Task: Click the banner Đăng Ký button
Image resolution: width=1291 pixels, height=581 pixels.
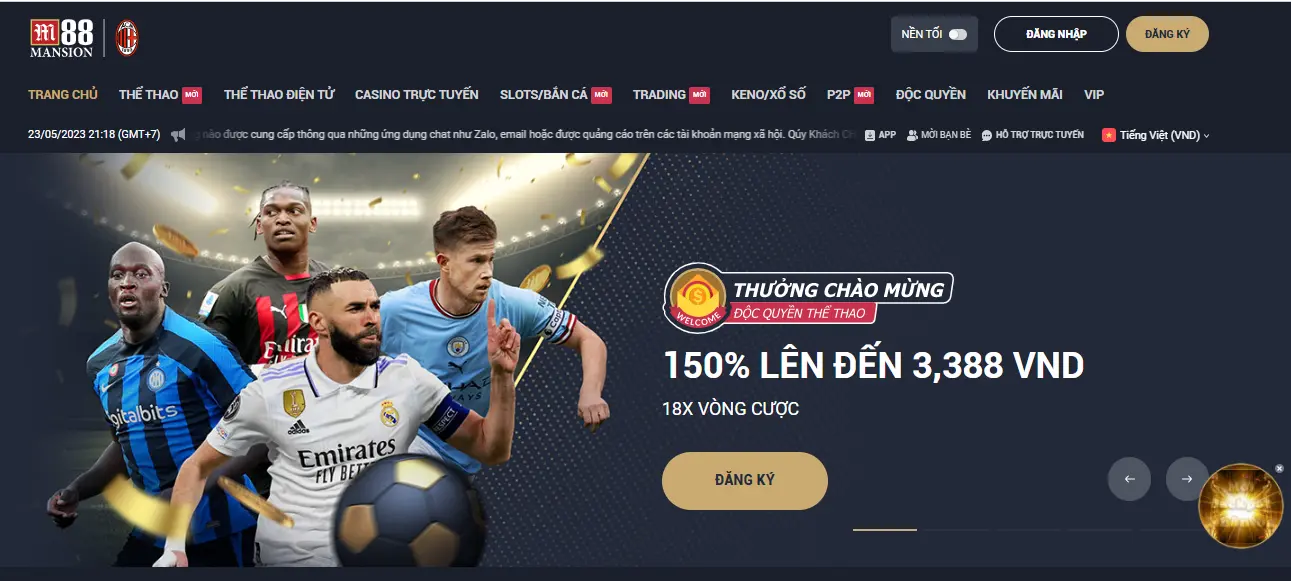Action: [745, 481]
